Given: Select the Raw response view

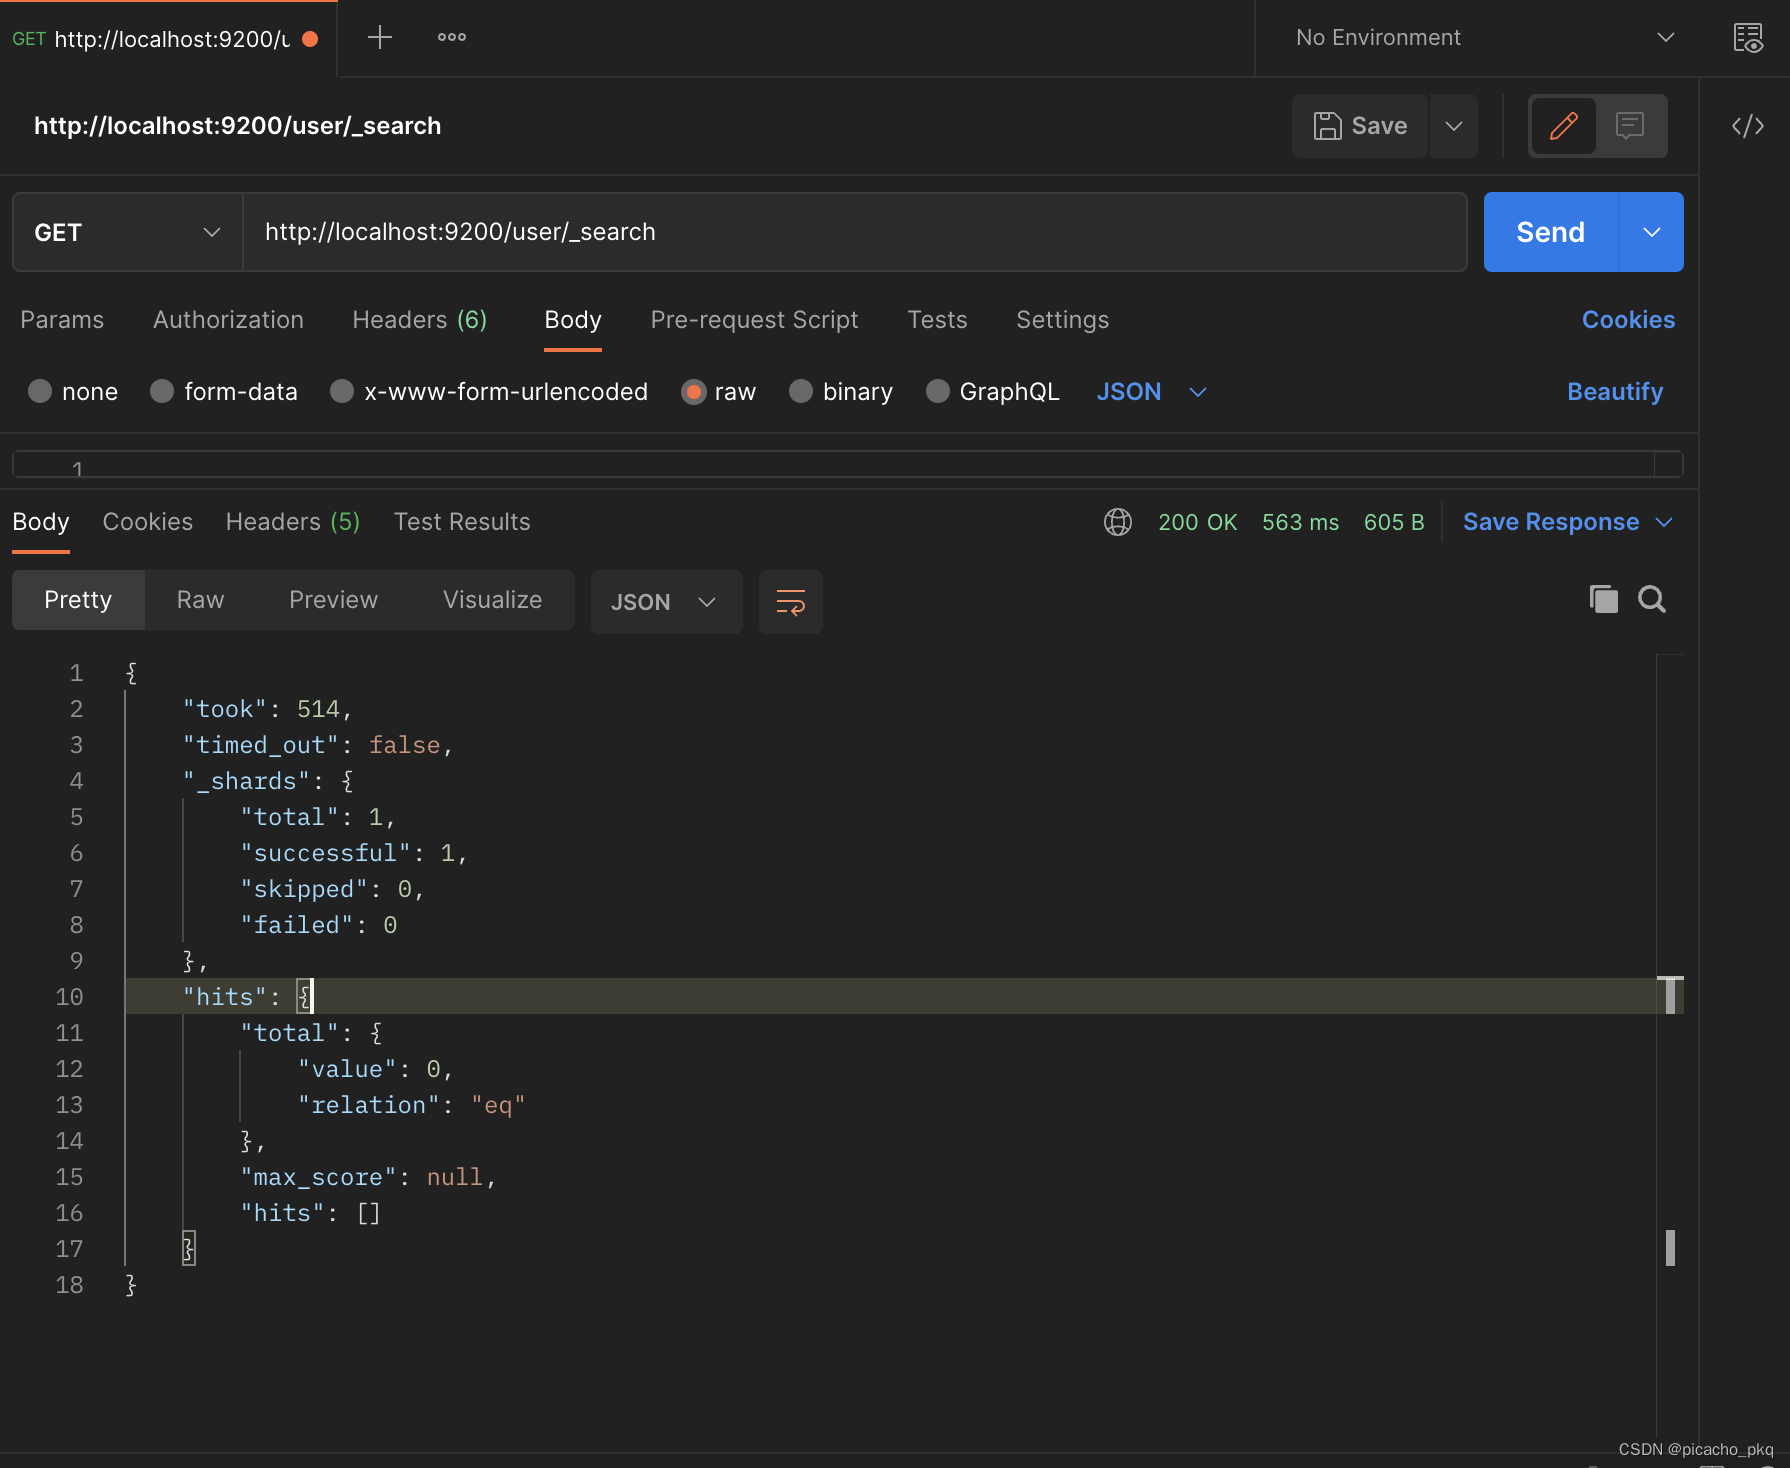Looking at the screenshot, I should tap(200, 600).
